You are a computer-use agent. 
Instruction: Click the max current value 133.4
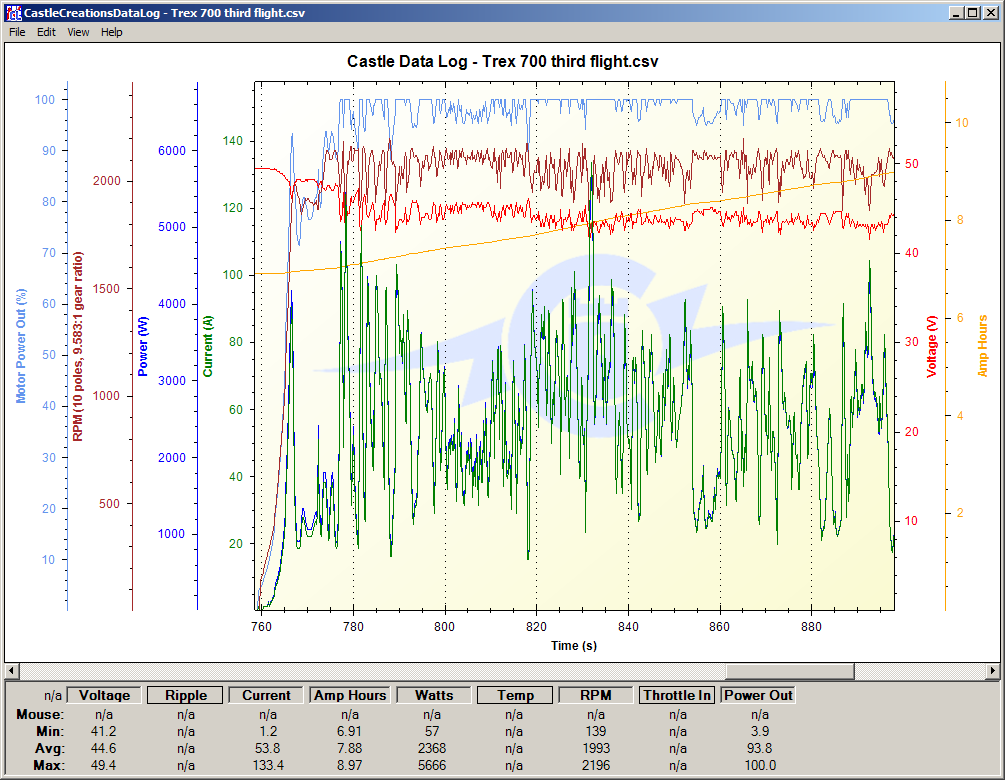[268, 765]
